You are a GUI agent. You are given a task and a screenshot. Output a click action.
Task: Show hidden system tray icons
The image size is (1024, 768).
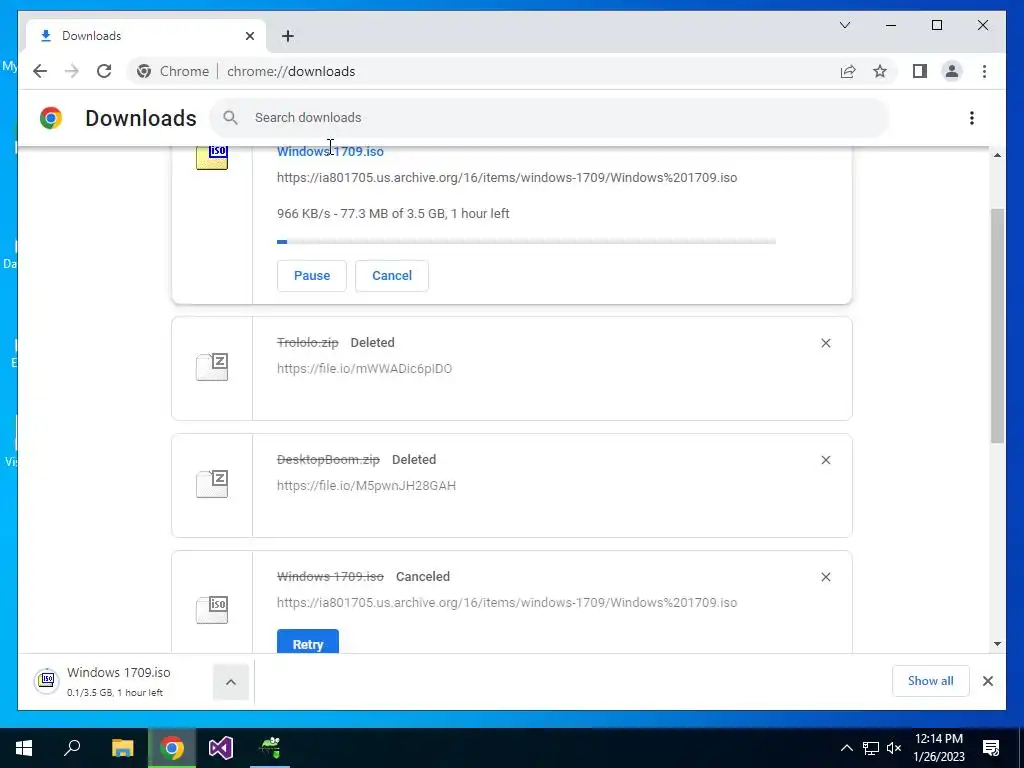846,748
